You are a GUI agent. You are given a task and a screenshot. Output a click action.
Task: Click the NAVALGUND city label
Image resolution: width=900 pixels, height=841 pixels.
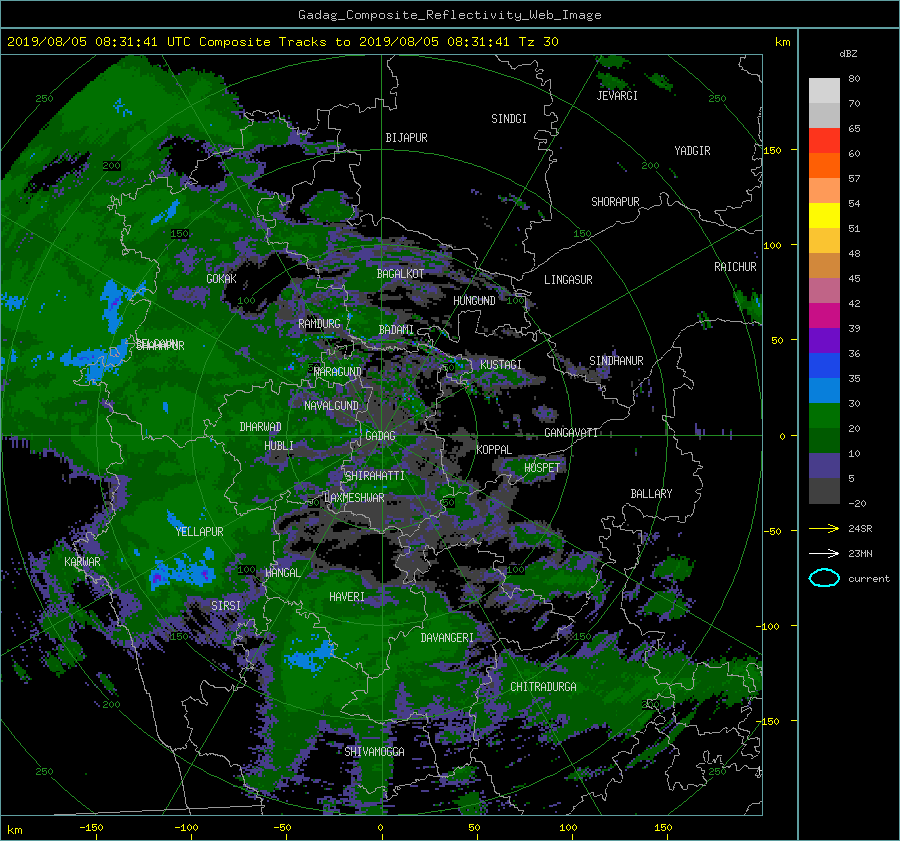pyautogui.click(x=331, y=406)
